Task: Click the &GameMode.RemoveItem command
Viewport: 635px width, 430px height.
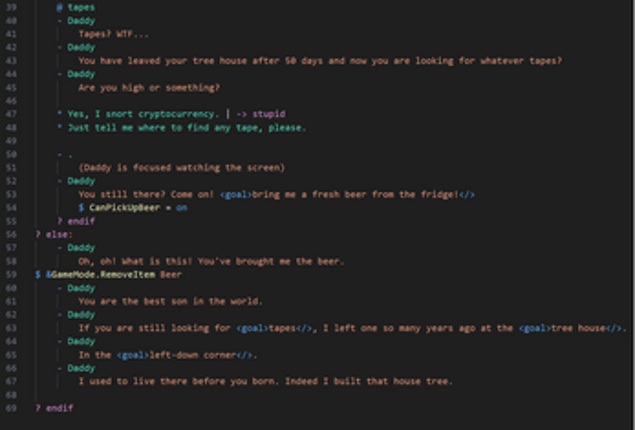Action: click(100, 275)
